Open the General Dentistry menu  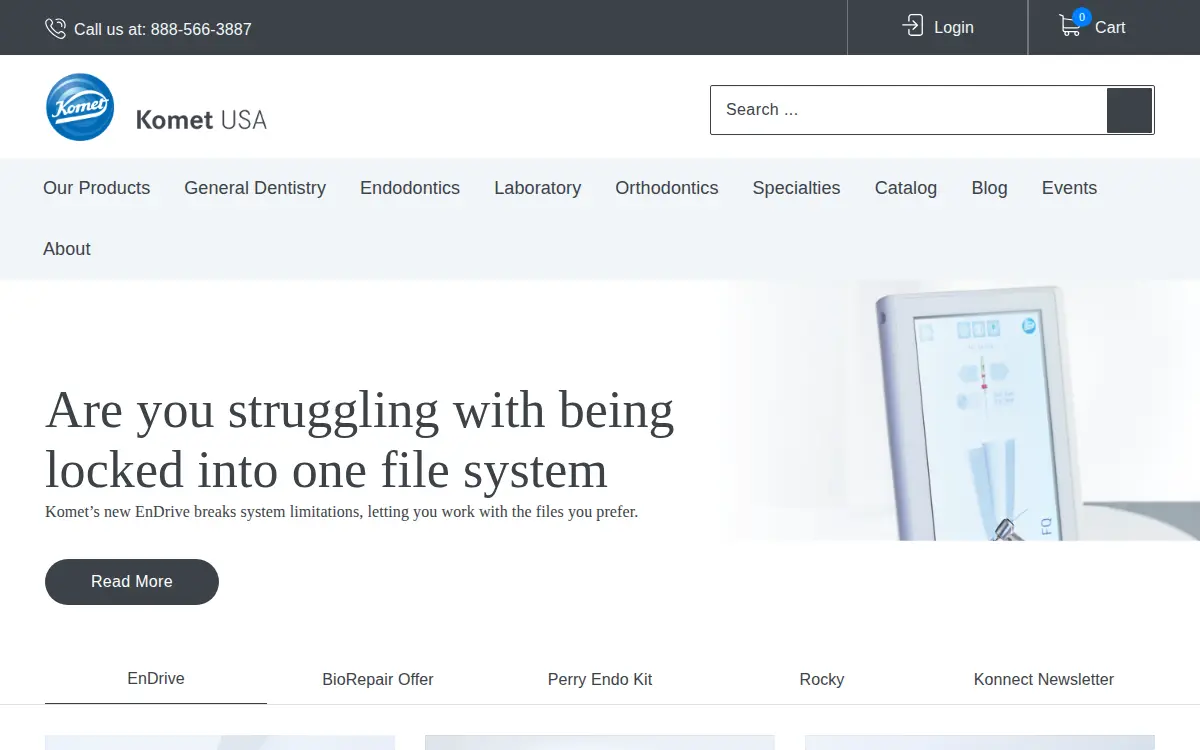pyautogui.click(x=255, y=188)
